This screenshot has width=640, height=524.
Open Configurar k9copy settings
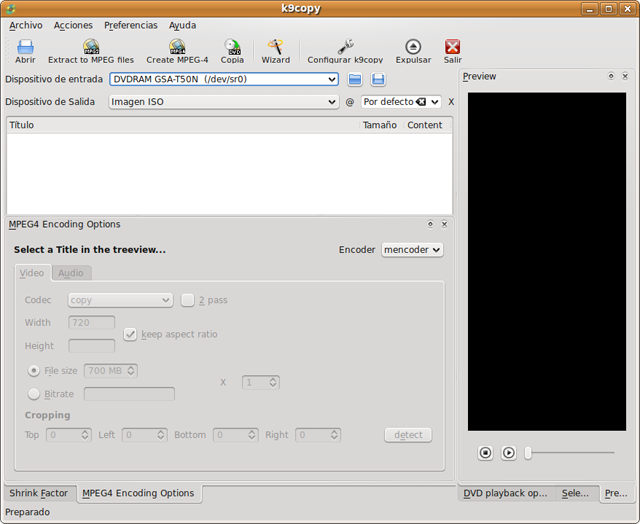[x=345, y=47]
